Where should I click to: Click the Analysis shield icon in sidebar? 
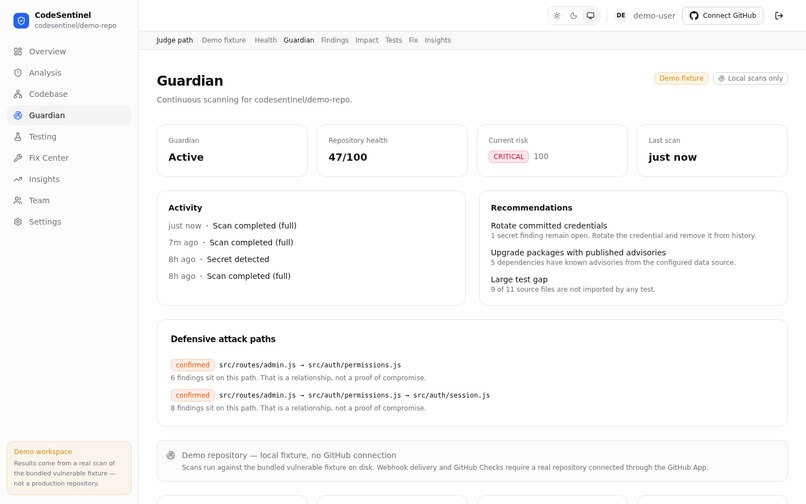[18, 73]
